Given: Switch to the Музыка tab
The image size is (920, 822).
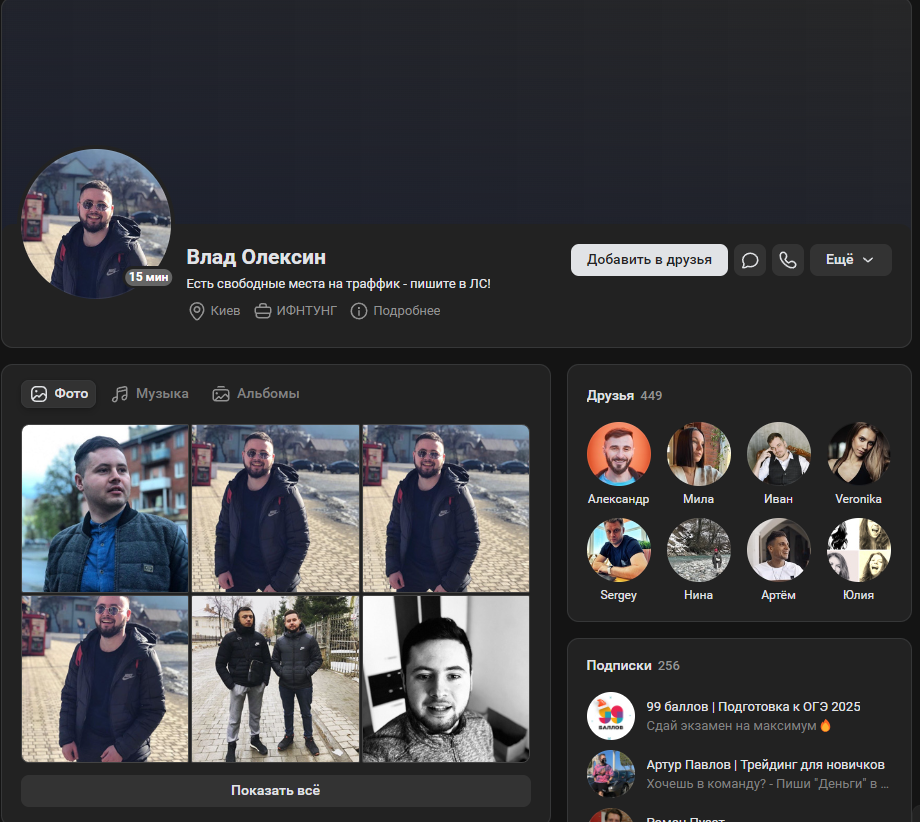Looking at the screenshot, I should [x=150, y=394].
